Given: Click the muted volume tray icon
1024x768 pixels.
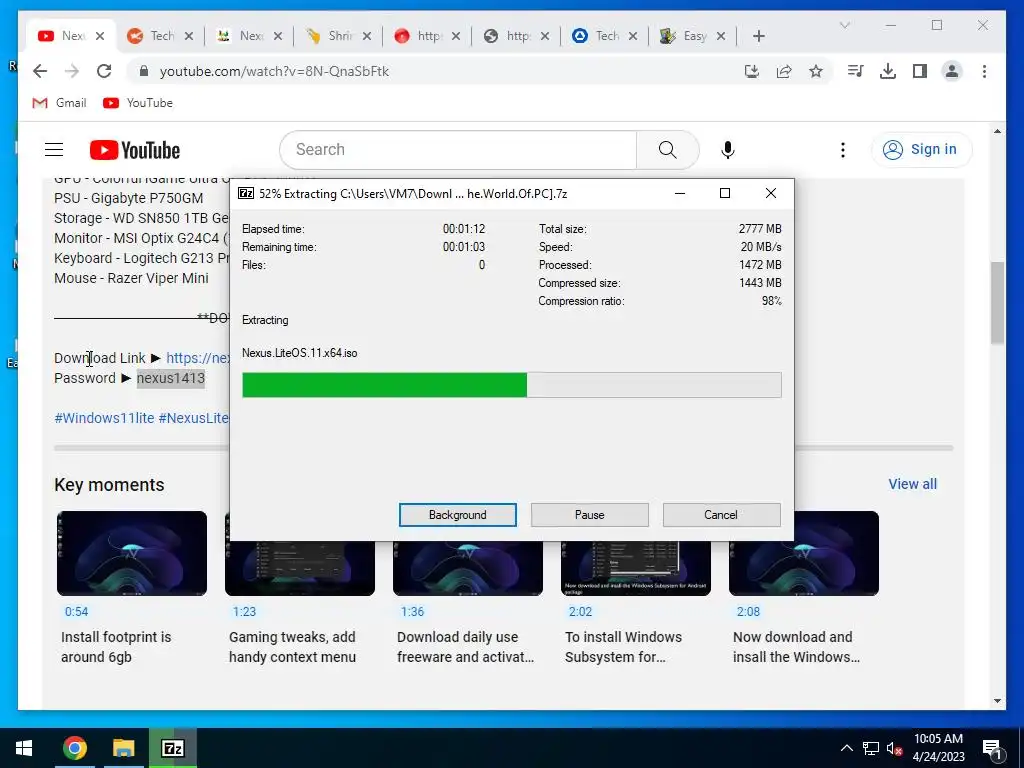Looking at the screenshot, I should [894, 748].
